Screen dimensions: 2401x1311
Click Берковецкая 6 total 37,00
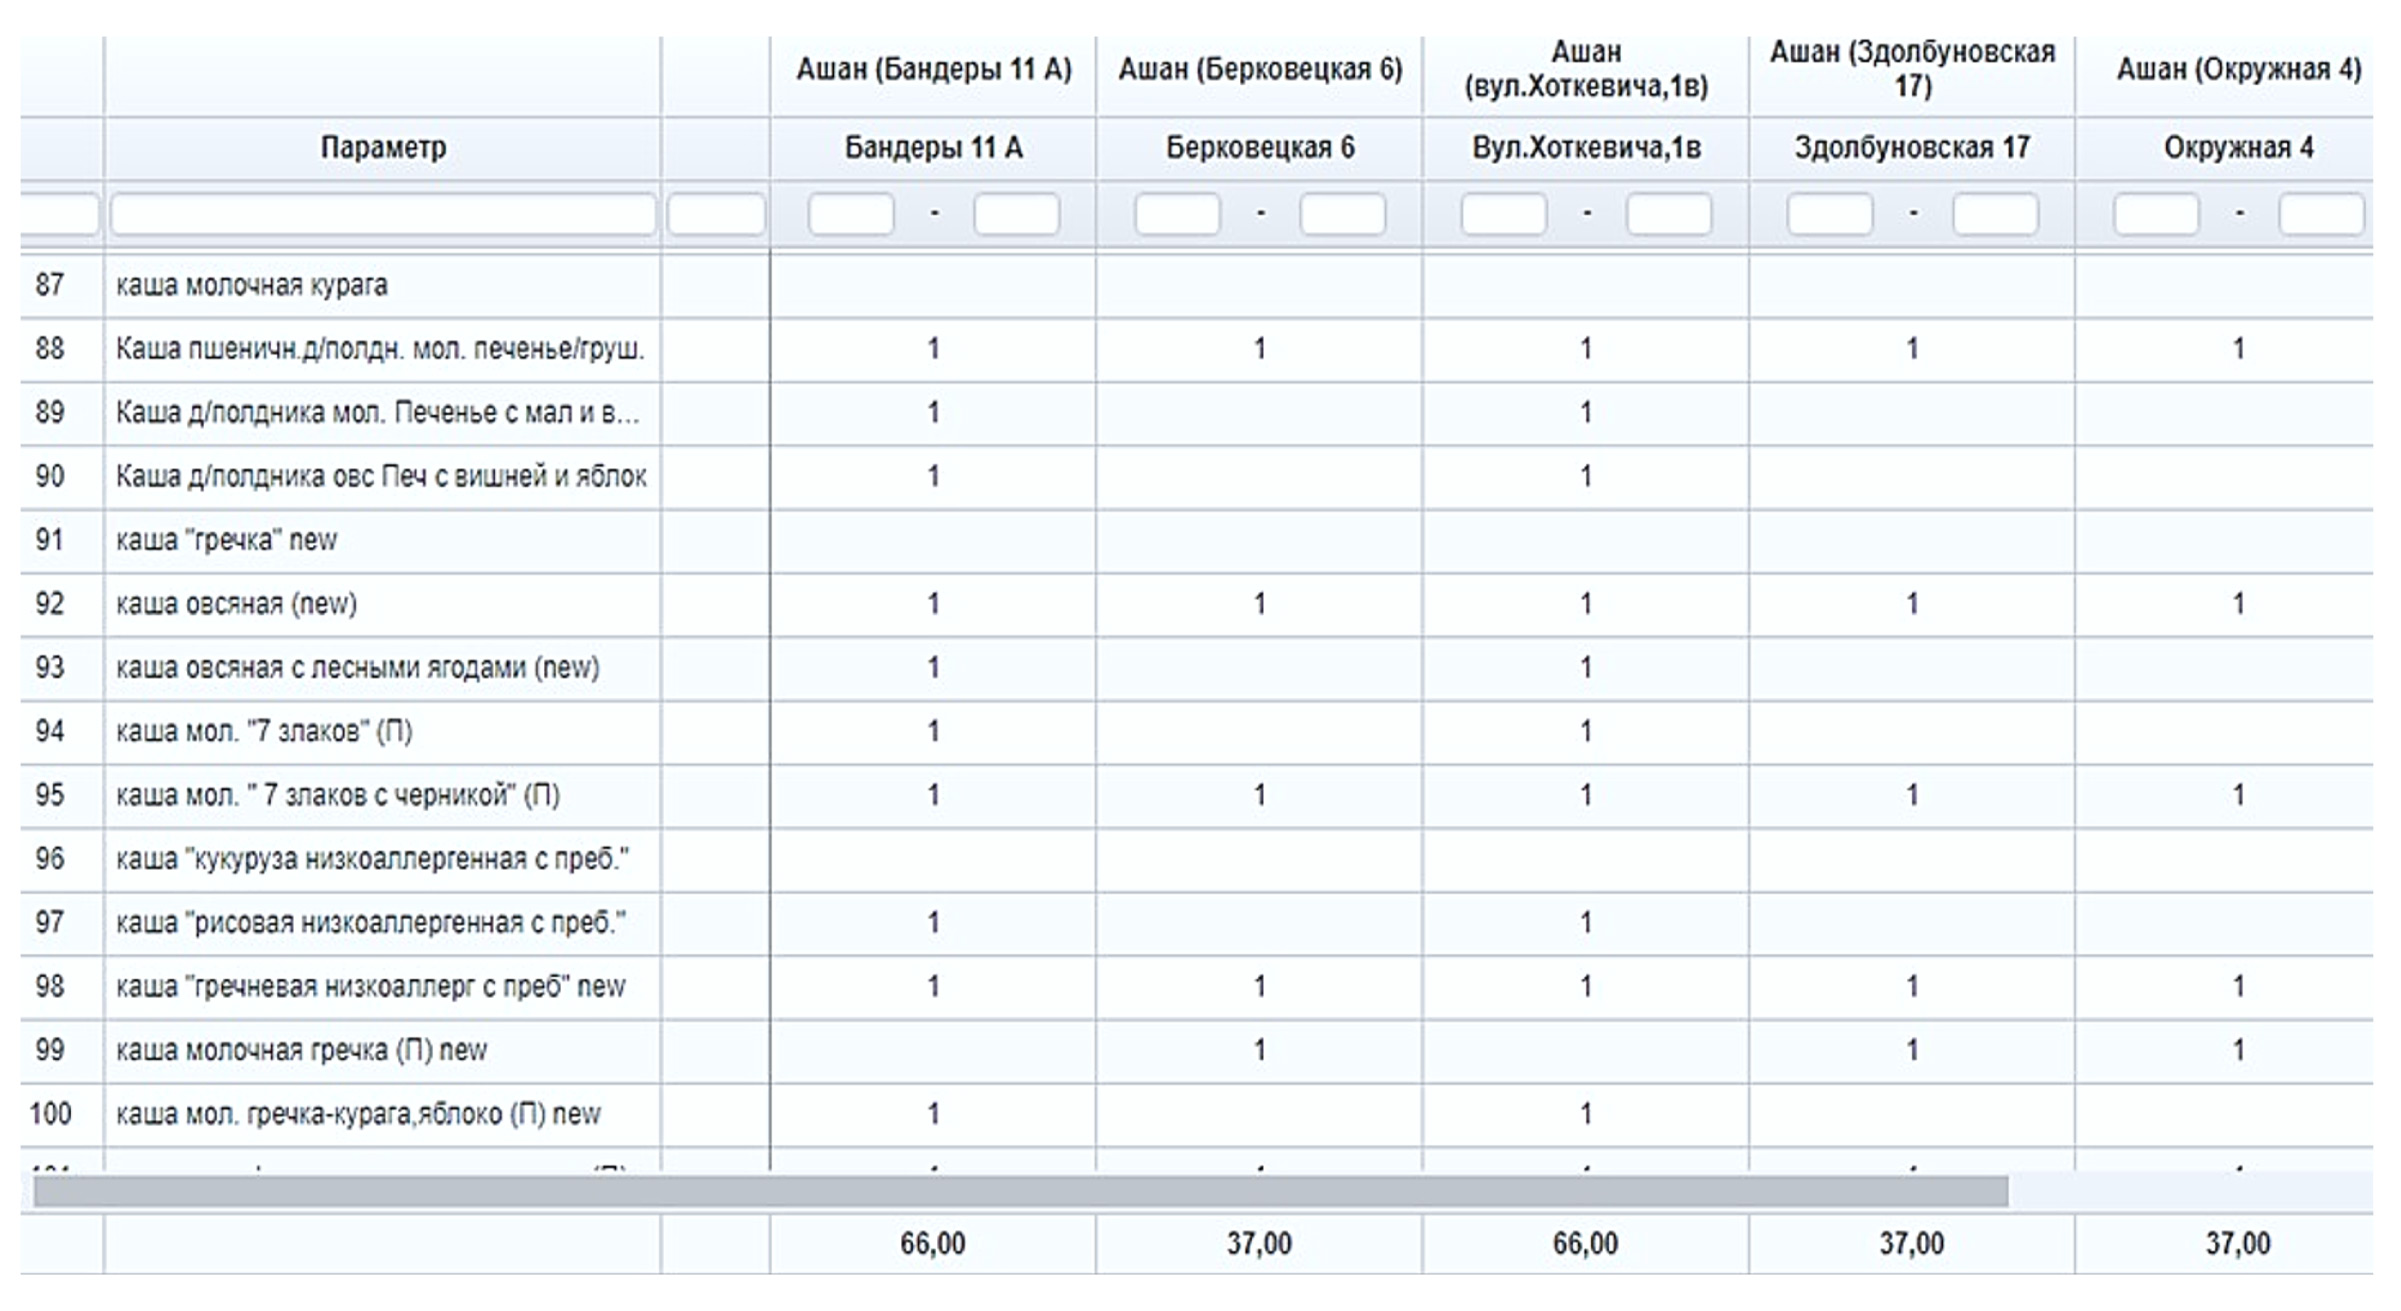(x=1259, y=1244)
